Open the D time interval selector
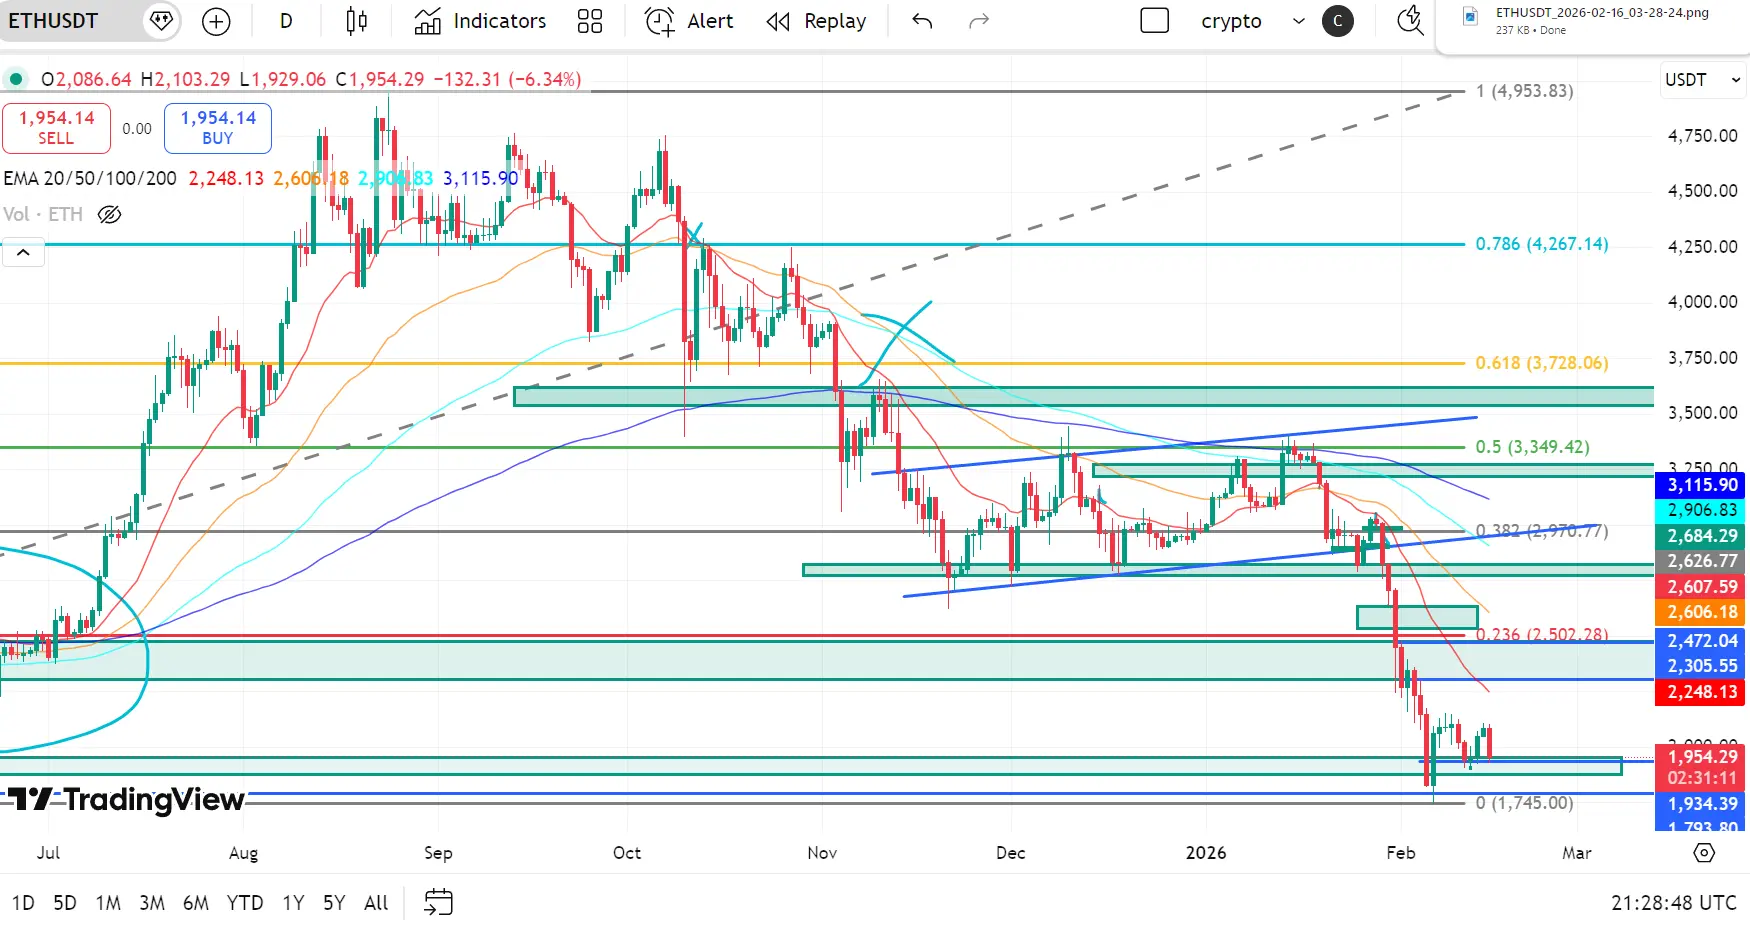Viewport: 1750px width, 931px height. tap(286, 21)
